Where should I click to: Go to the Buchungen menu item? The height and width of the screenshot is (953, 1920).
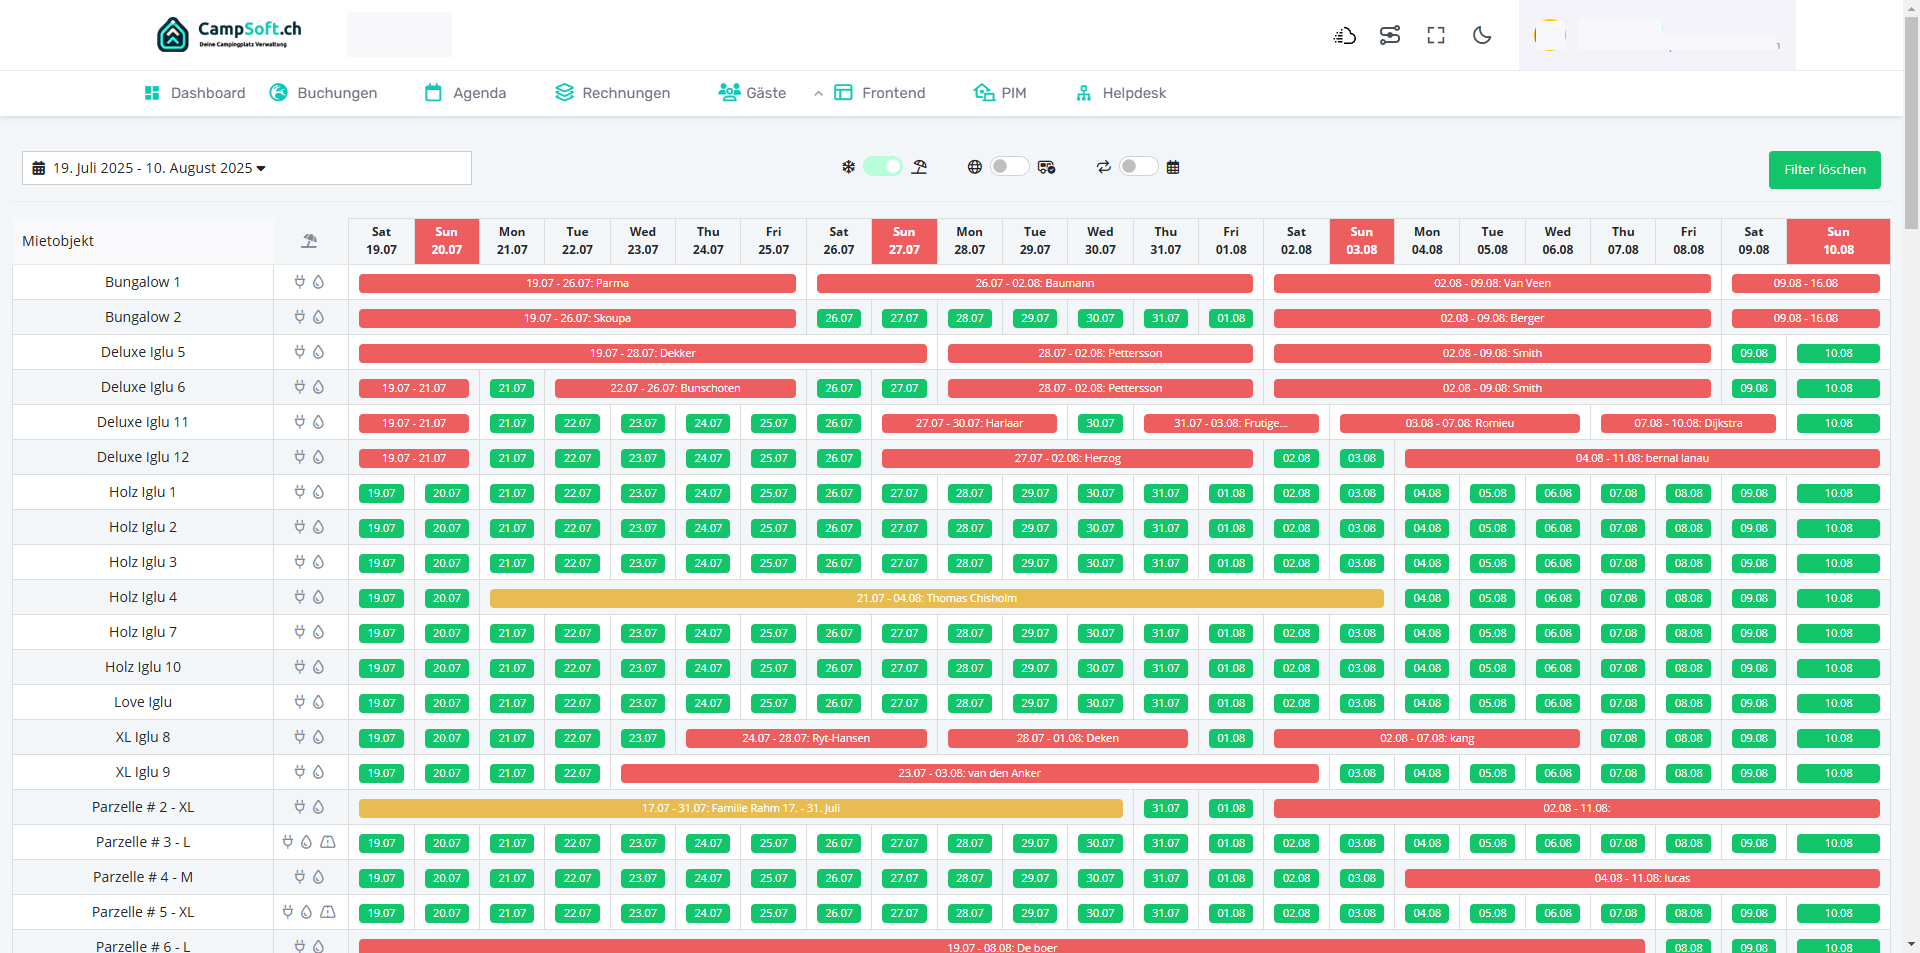pos(336,93)
